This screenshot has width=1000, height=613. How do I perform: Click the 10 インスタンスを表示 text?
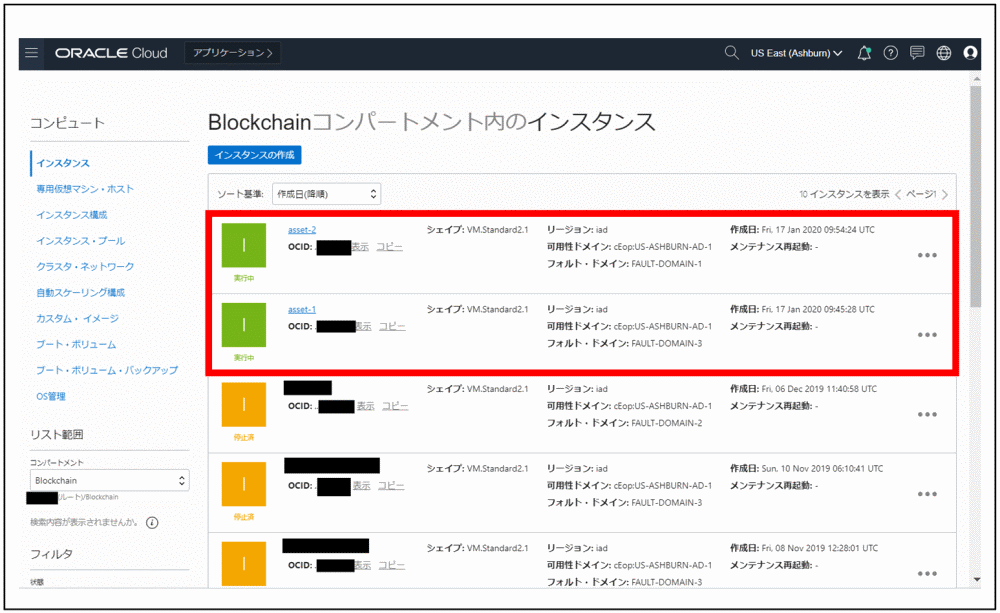pyautogui.click(x=844, y=194)
